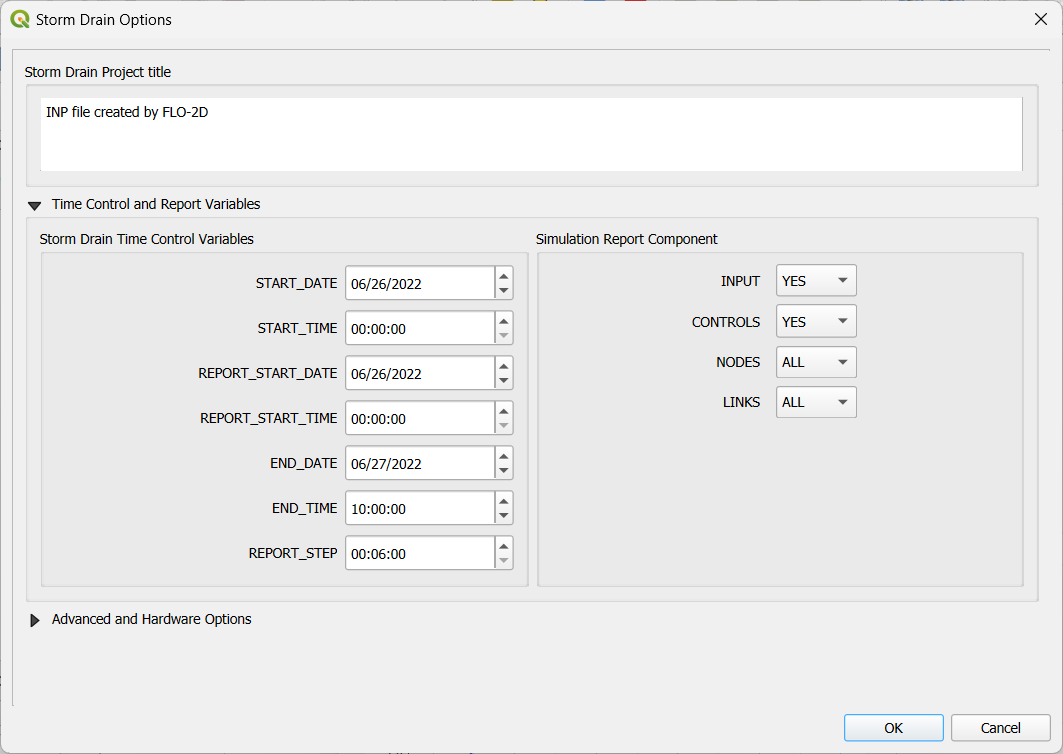
Task: Click REPORT_START_DATE up spinner arrow
Action: click(504, 365)
